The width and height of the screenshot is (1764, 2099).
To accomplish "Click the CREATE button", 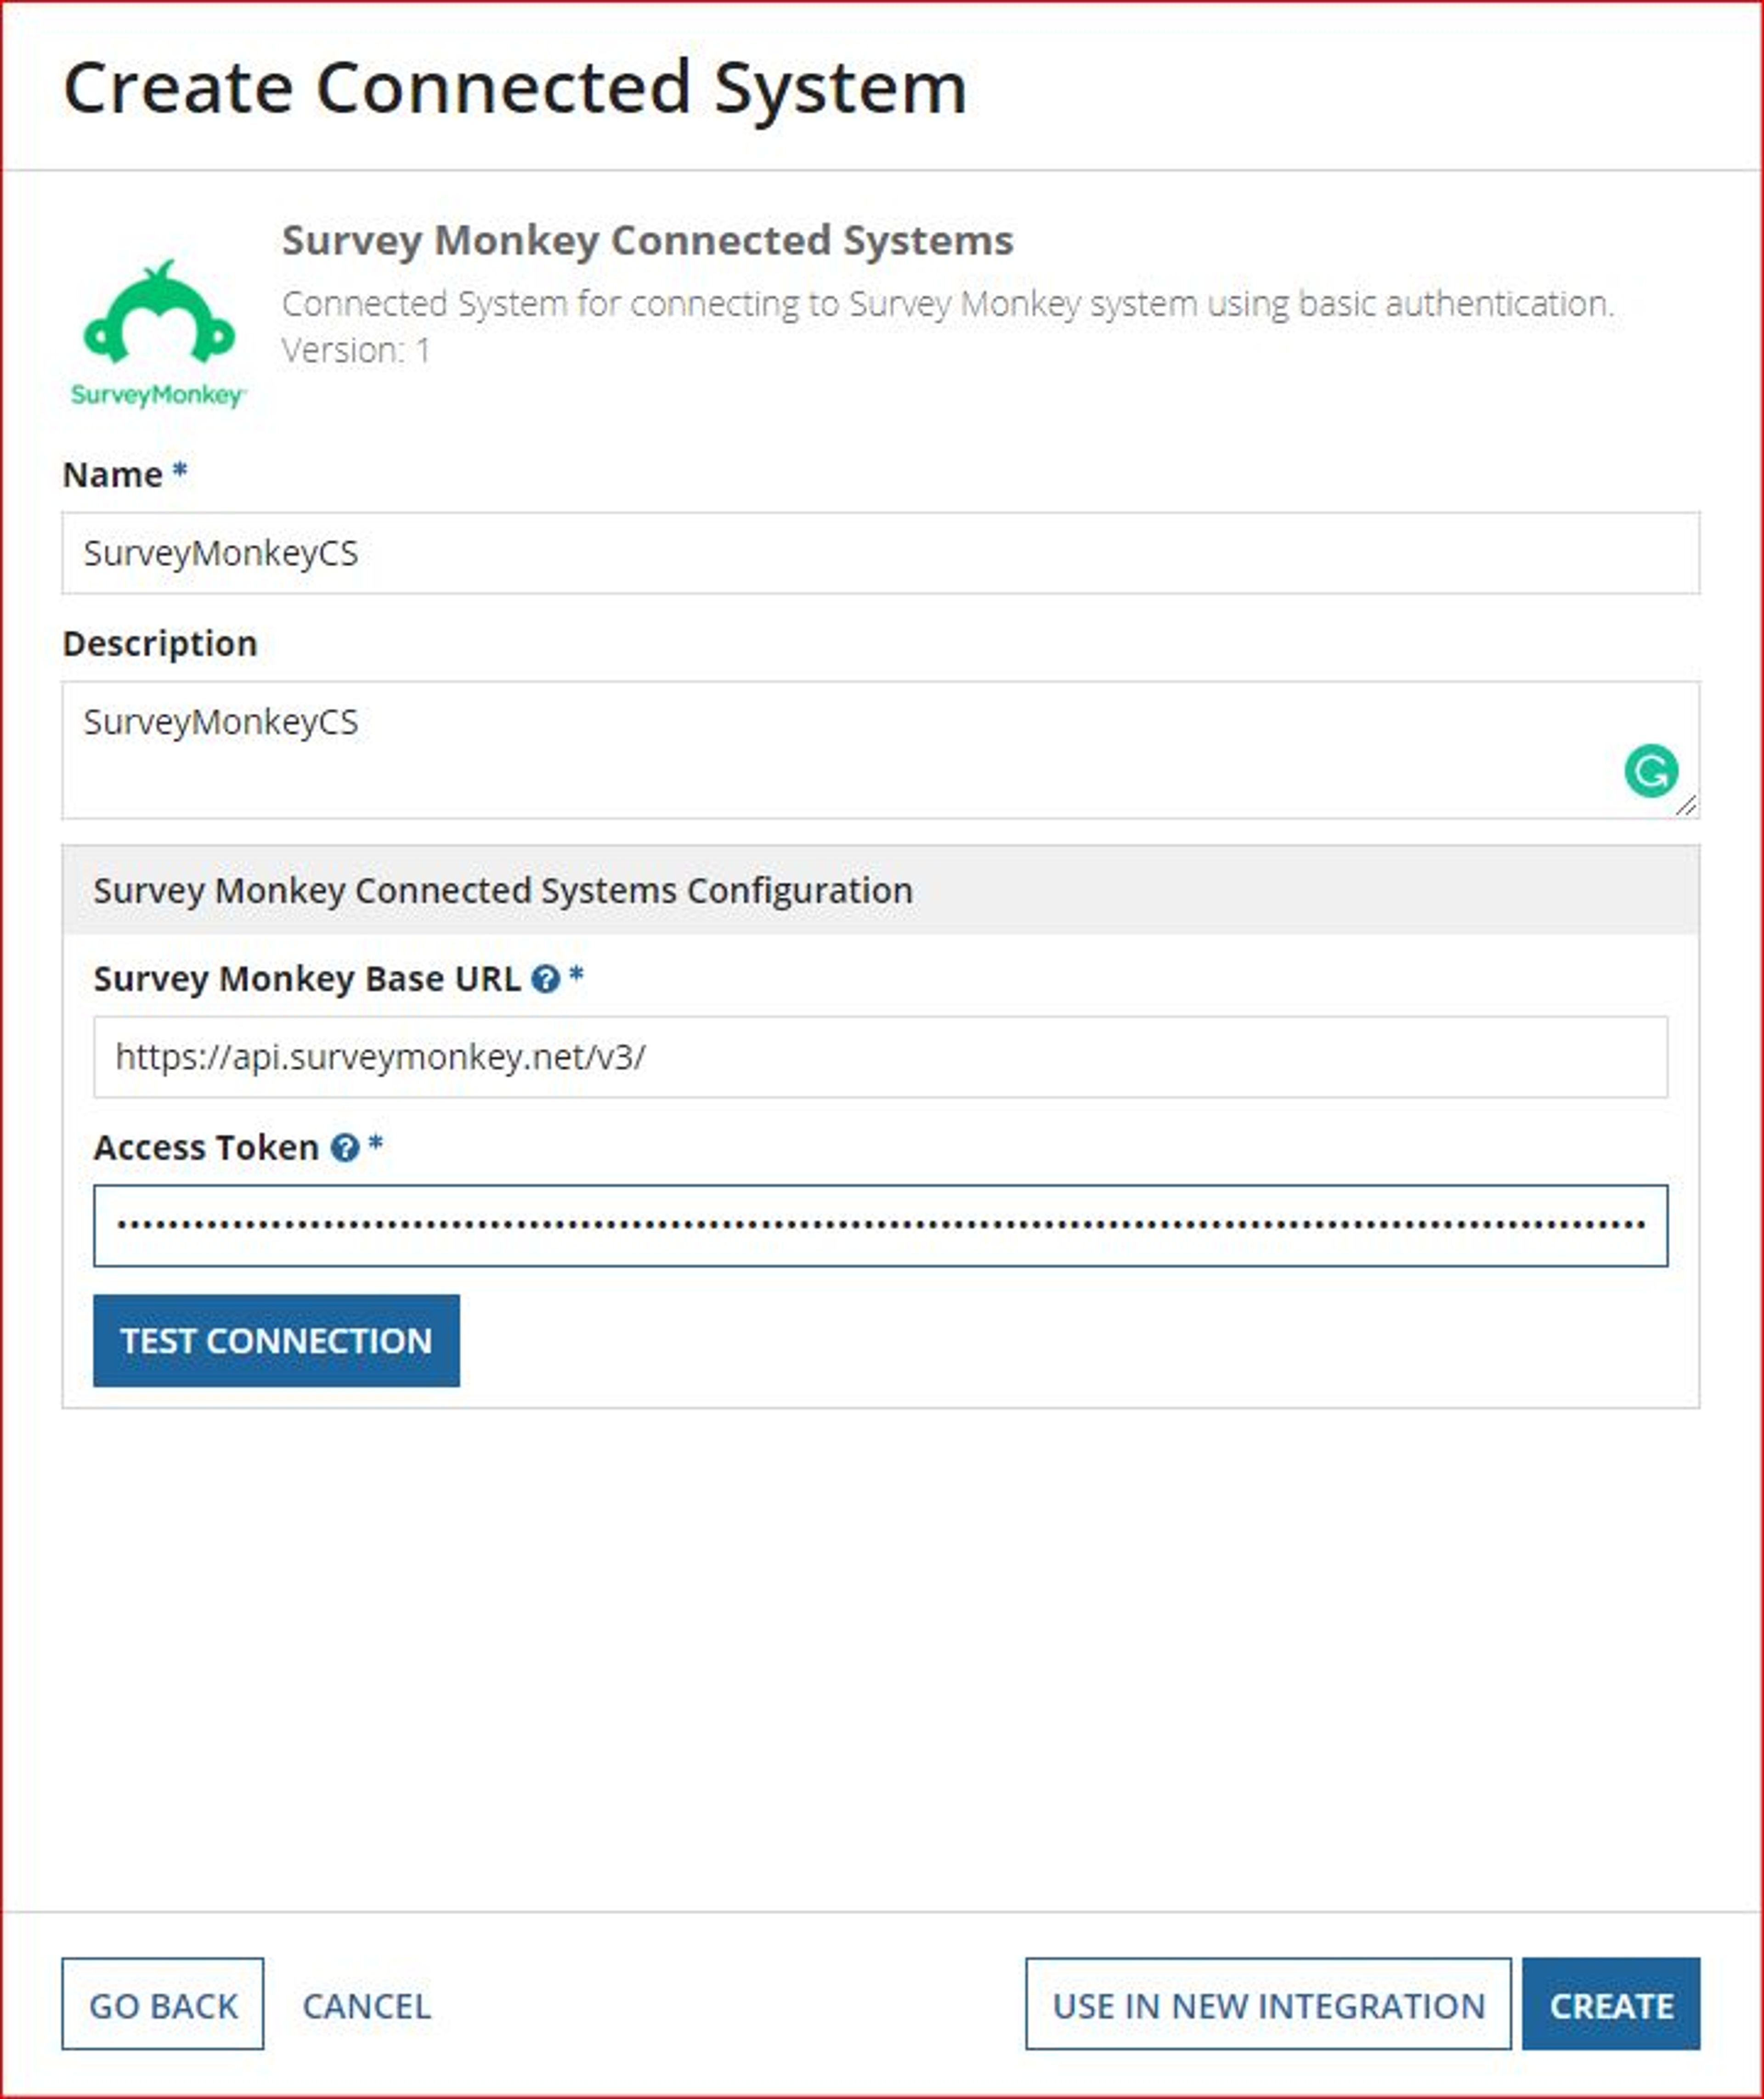I will coord(1611,2005).
